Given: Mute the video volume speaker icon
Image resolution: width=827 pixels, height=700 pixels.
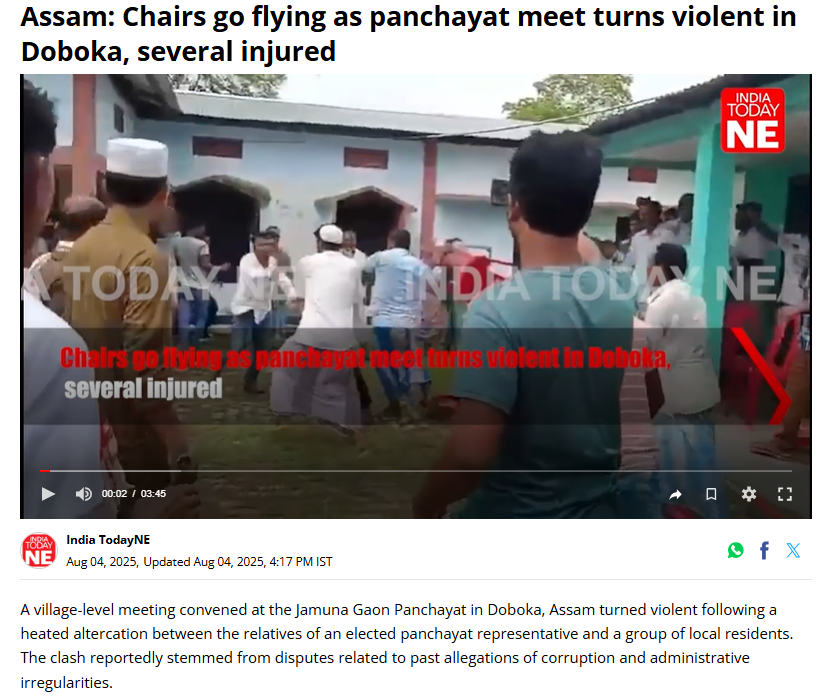Looking at the screenshot, I should 83,494.
